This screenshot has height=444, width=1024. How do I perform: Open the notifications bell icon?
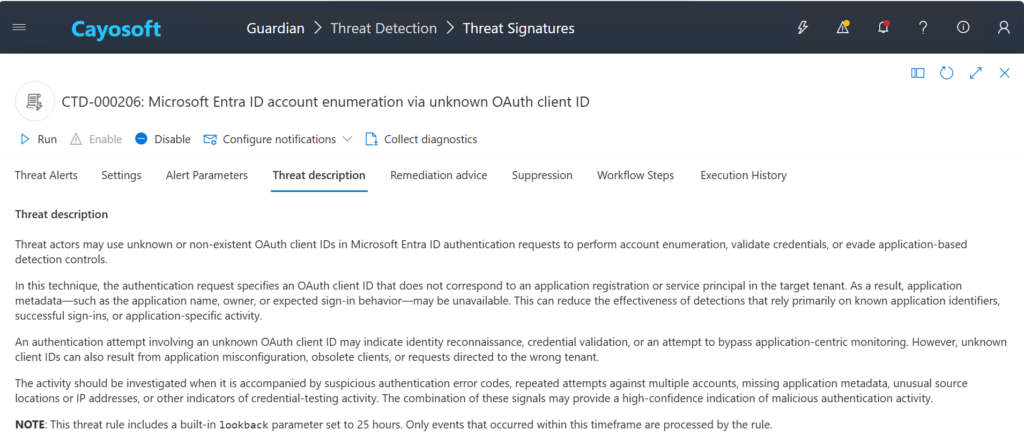click(883, 27)
